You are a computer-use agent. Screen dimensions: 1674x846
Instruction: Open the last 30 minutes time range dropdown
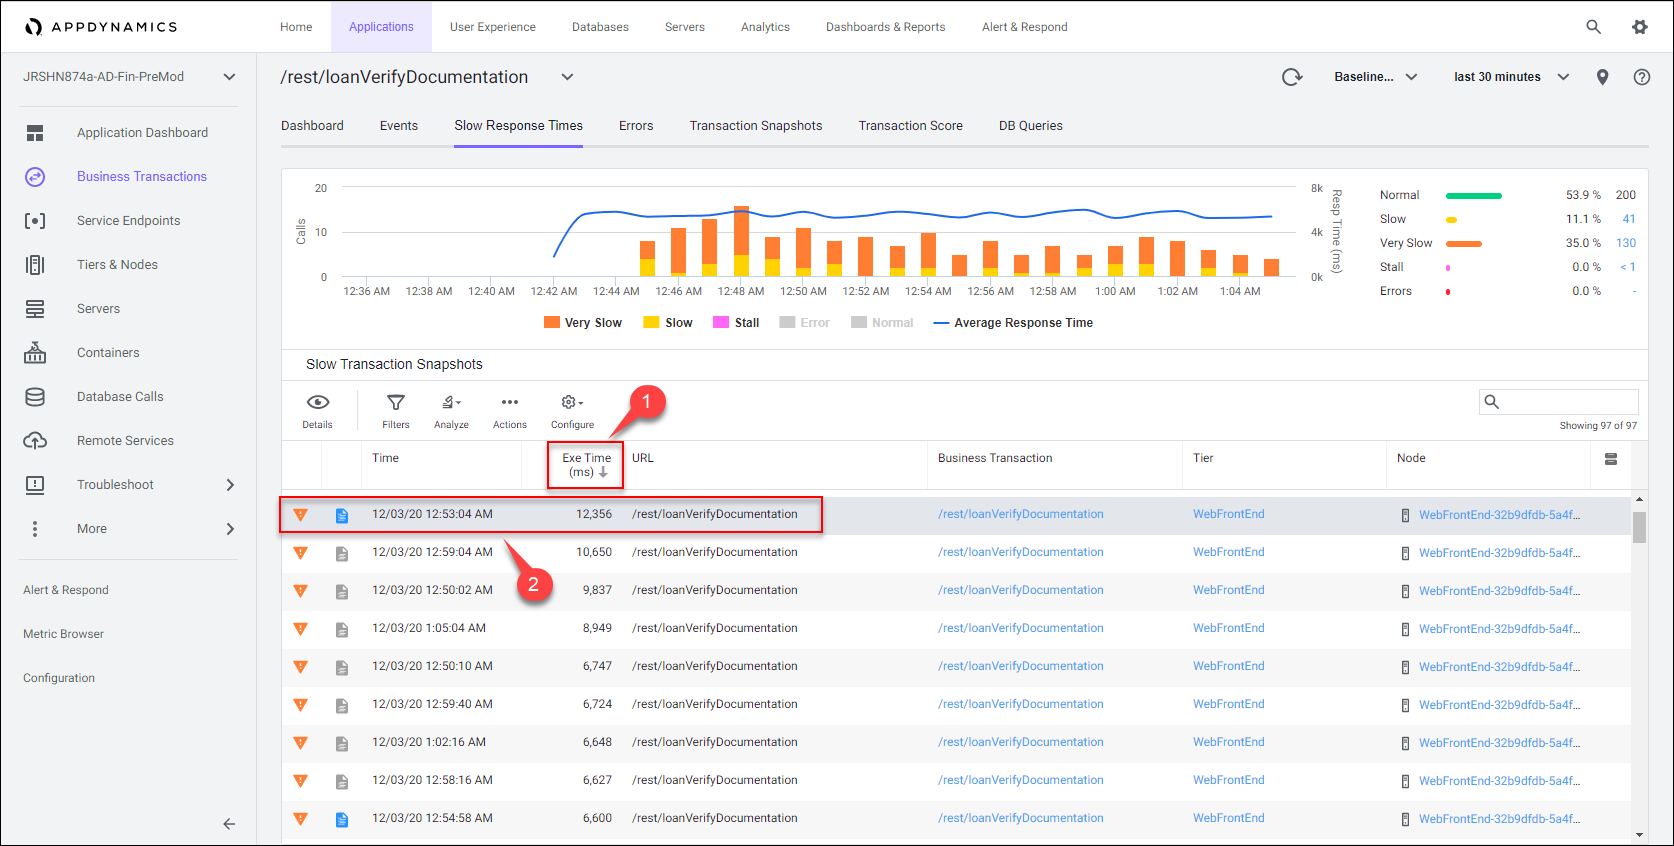click(x=1511, y=77)
